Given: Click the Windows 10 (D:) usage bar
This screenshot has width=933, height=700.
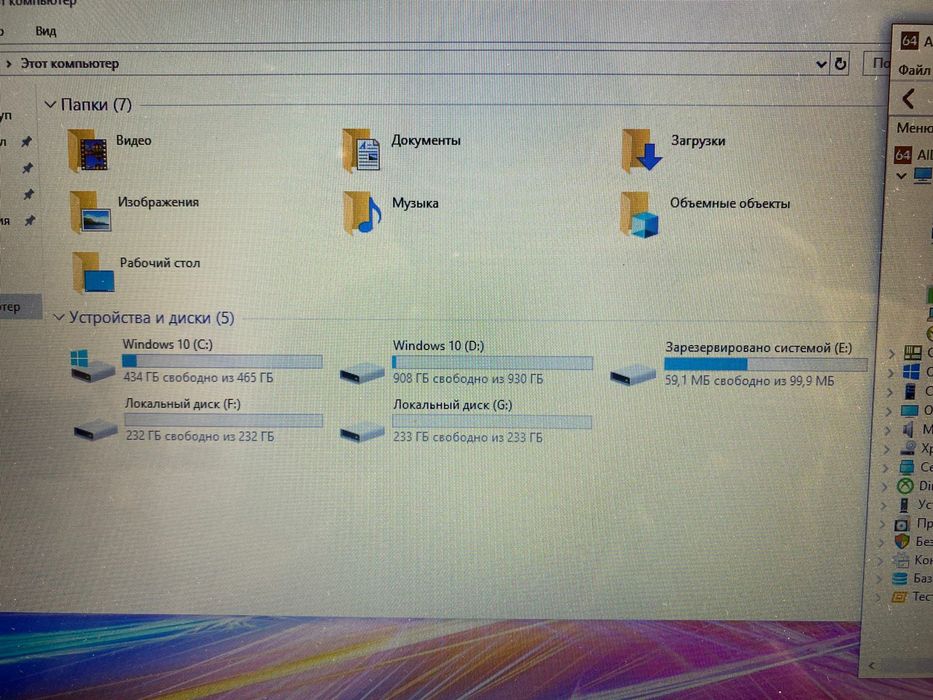Looking at the screenshot, I should [x=492, y=362].
